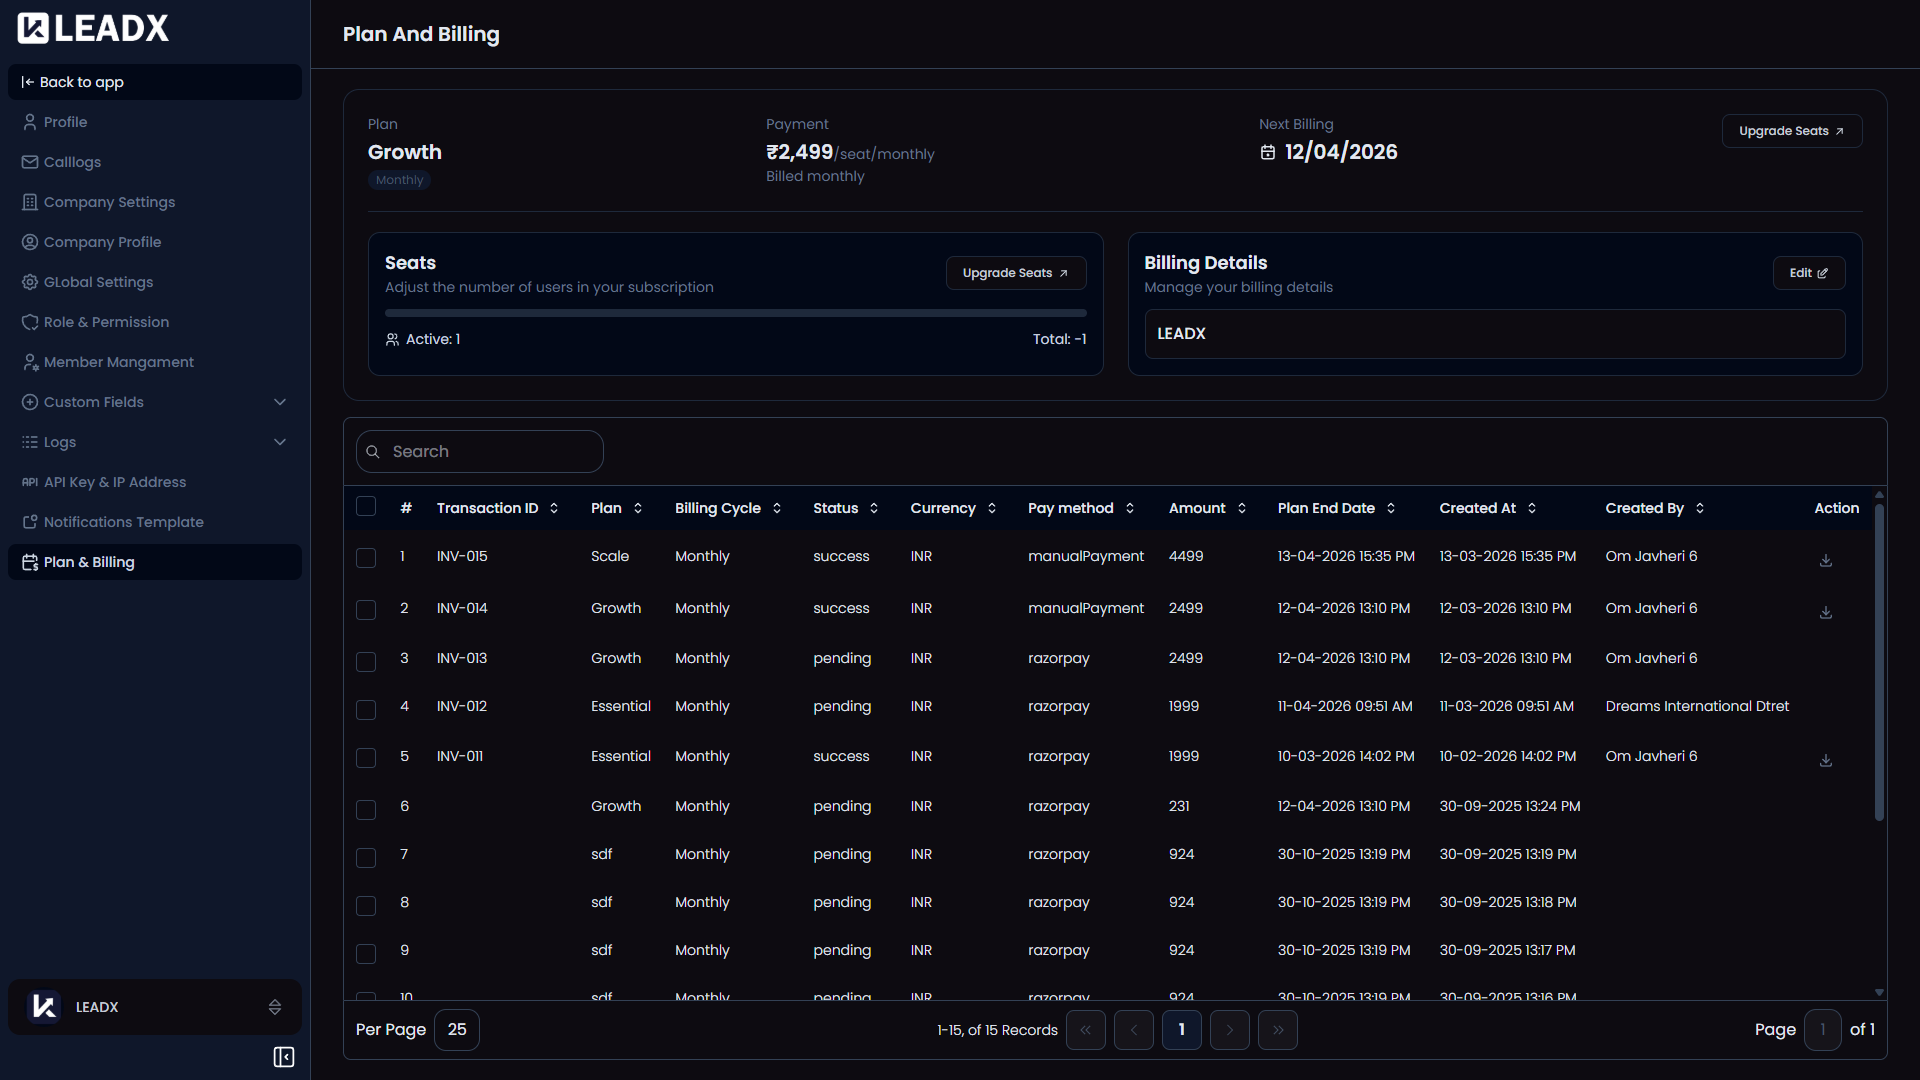Select the checkbox for row 5
This screenshot has width=1920, height=1080.
click(x=366, y=758)
